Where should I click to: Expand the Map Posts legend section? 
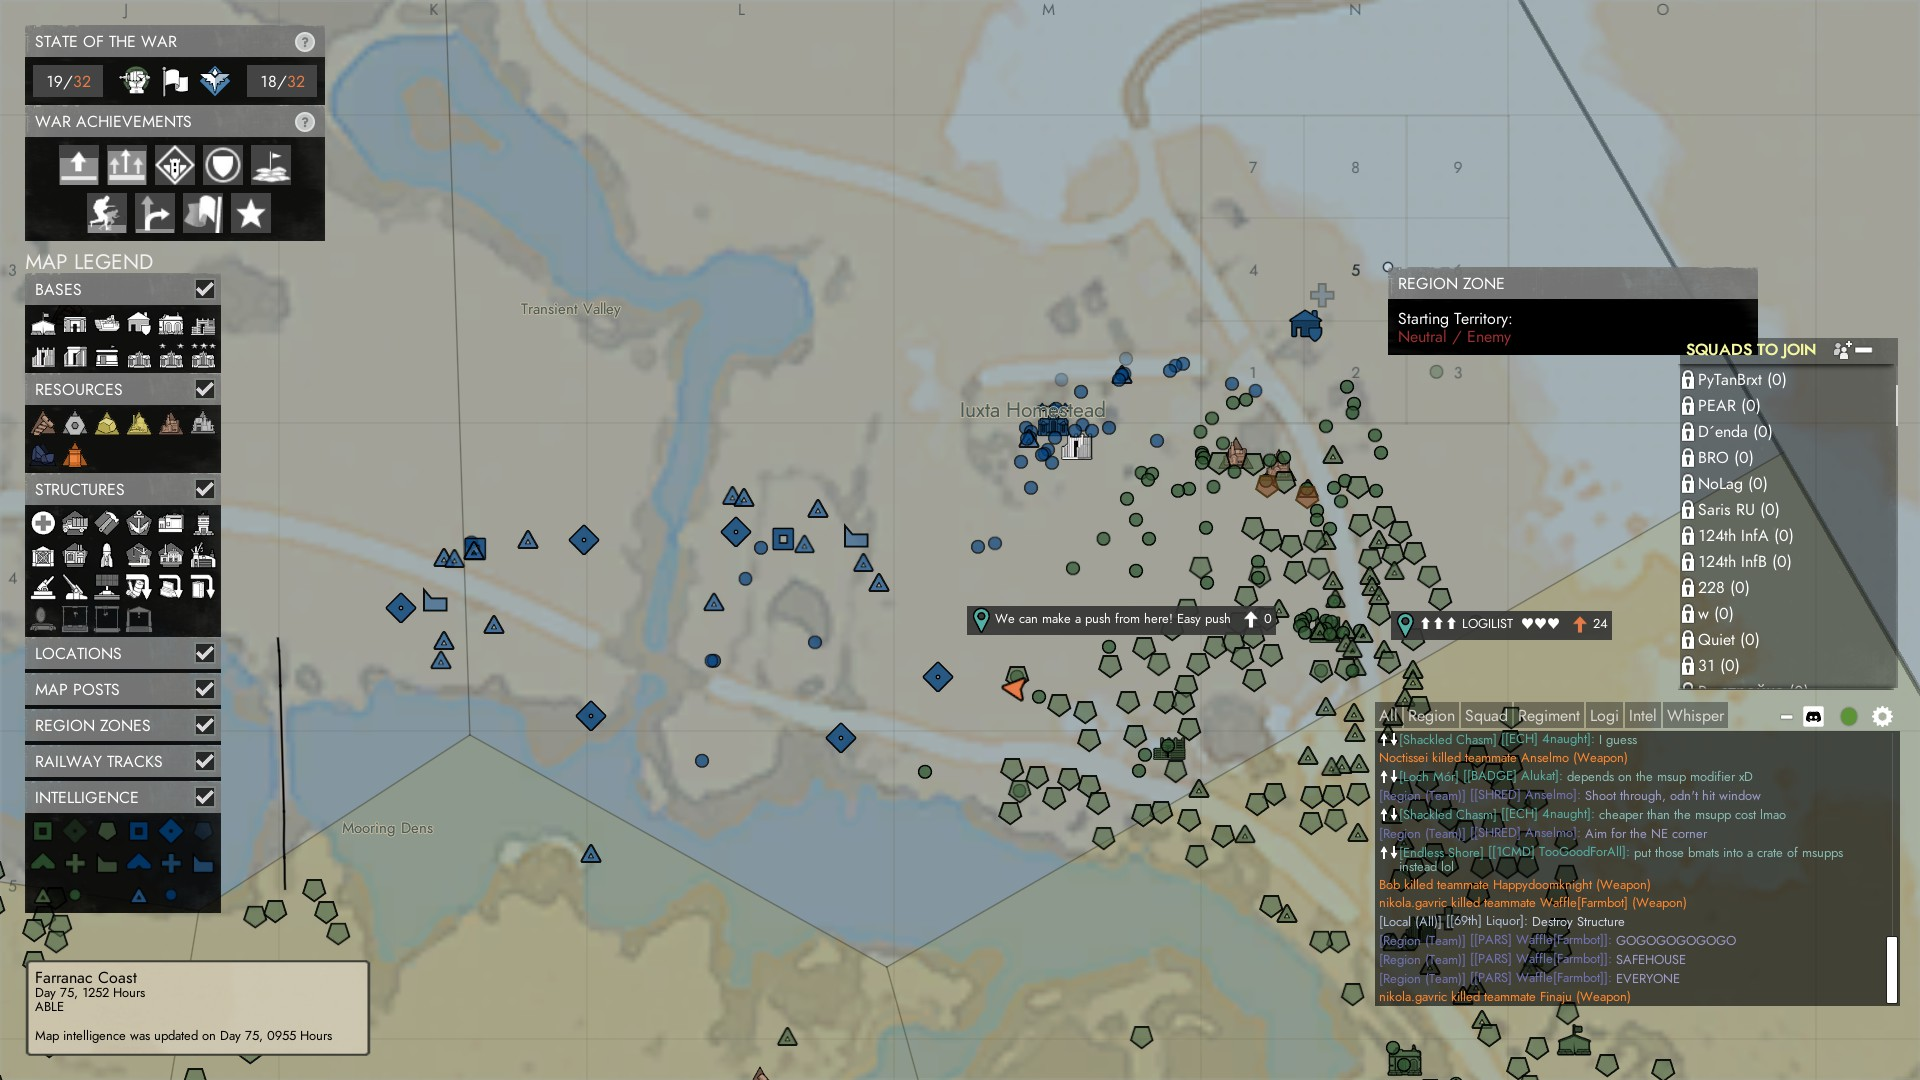click(x=77, y=689)
